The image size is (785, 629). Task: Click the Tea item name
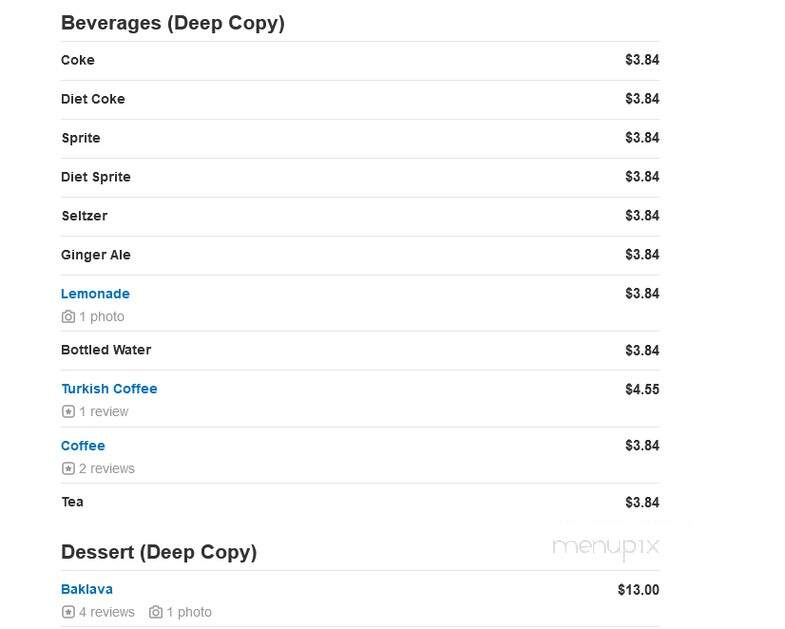(x=72, y=502)
